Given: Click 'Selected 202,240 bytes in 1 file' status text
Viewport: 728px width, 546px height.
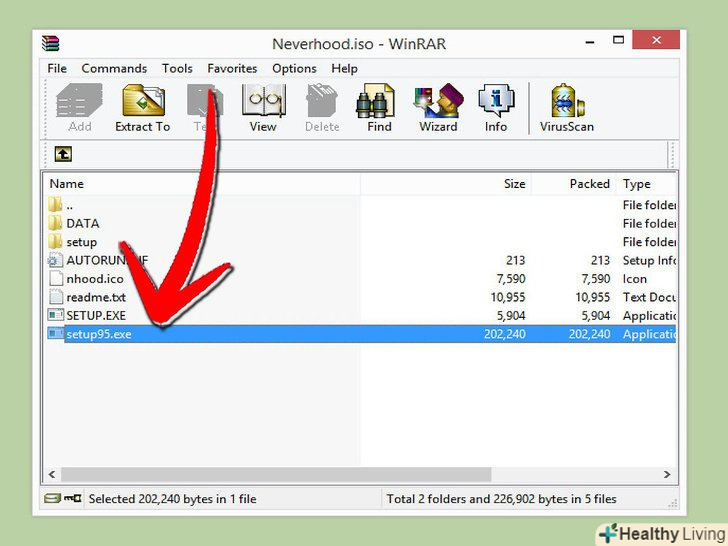Looking at the screenshot, I should click(172, 499).
